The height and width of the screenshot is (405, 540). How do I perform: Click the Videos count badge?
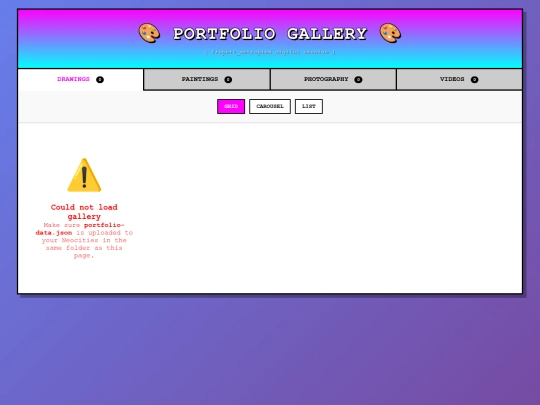click(x=474, y=80)
